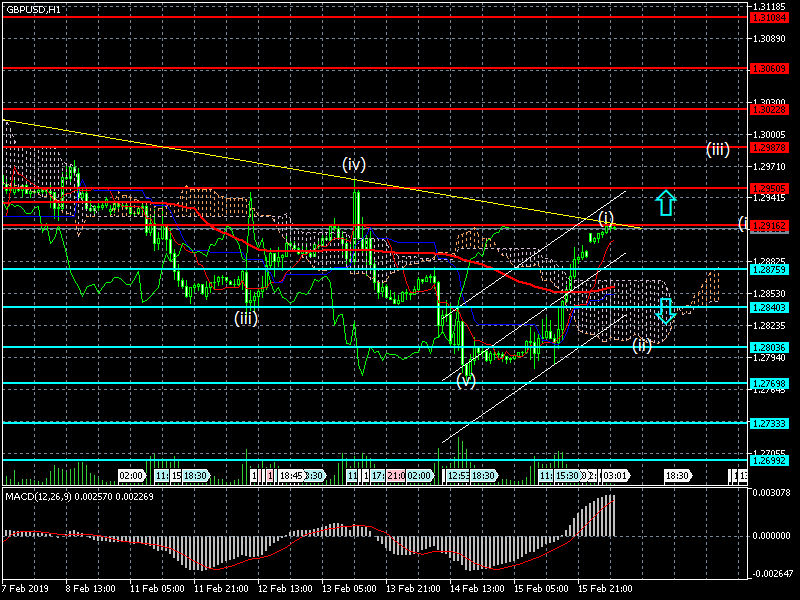Select the (i) wave label in the channel
The height and width of the screenshot is (600, 800).
click(x=607, y=217)
